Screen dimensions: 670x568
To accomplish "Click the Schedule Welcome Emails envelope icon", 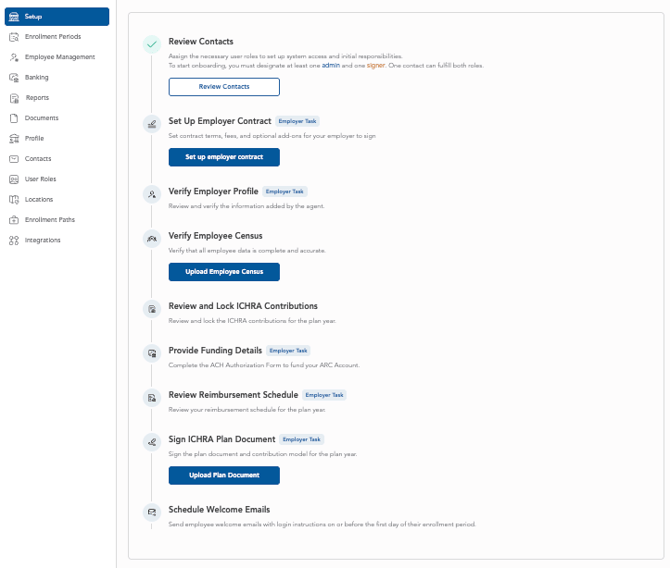I will pos(152,512).
